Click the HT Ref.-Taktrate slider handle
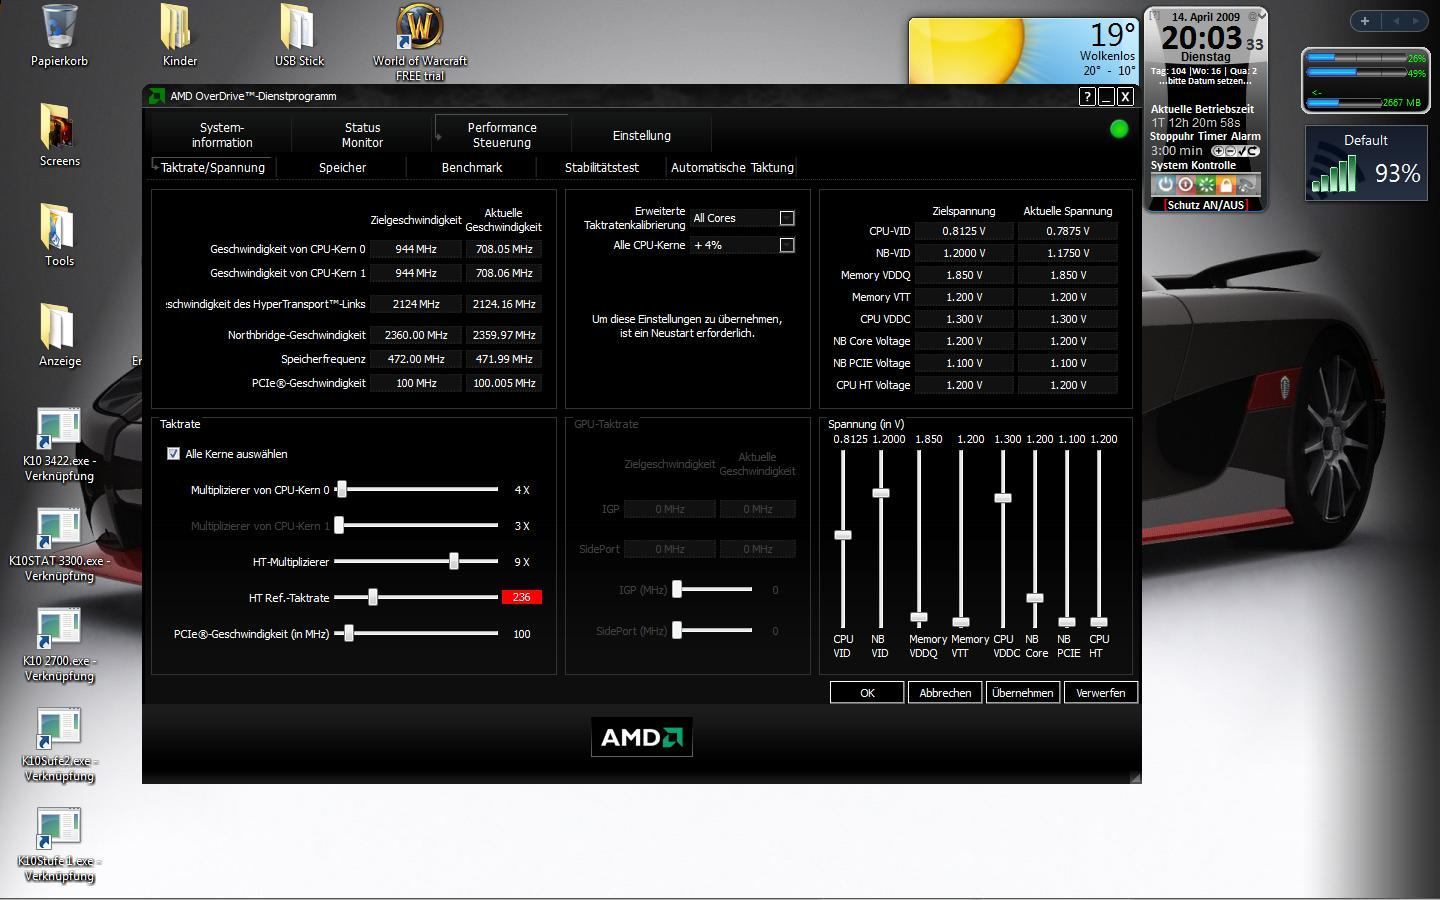This screenshot has height=900, width=1440. [373, 597]
